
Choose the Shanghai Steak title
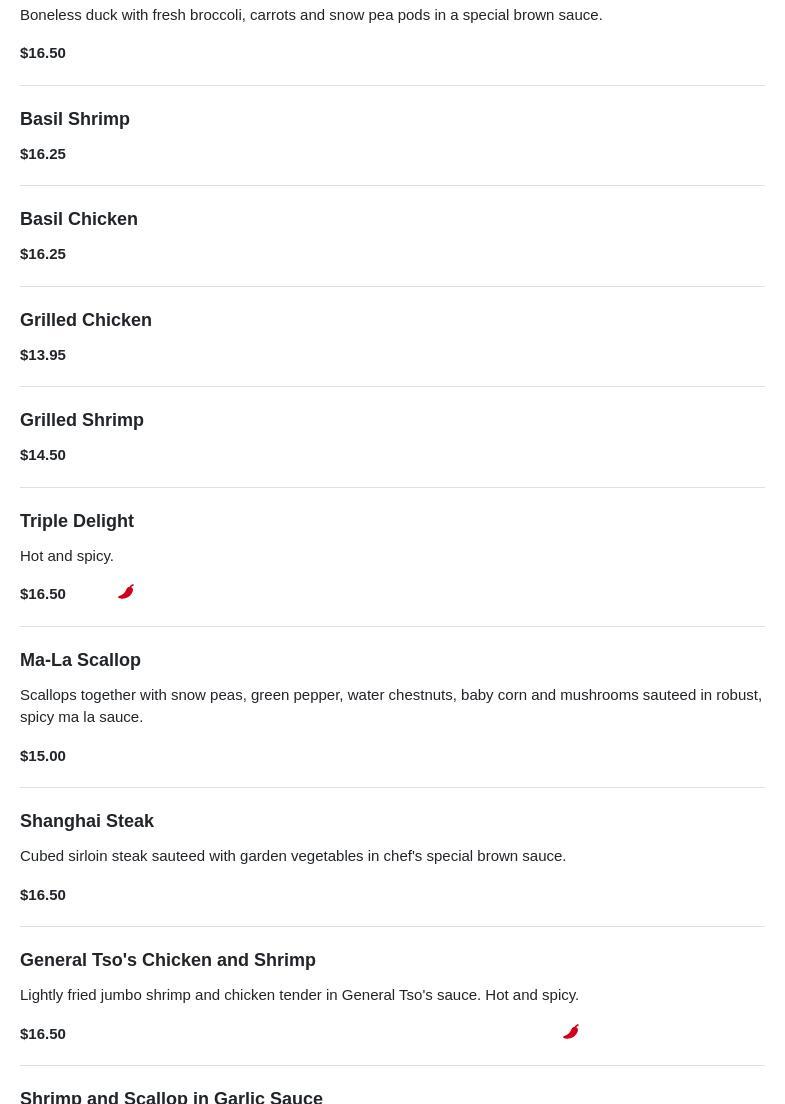click(x=87, y=821)
